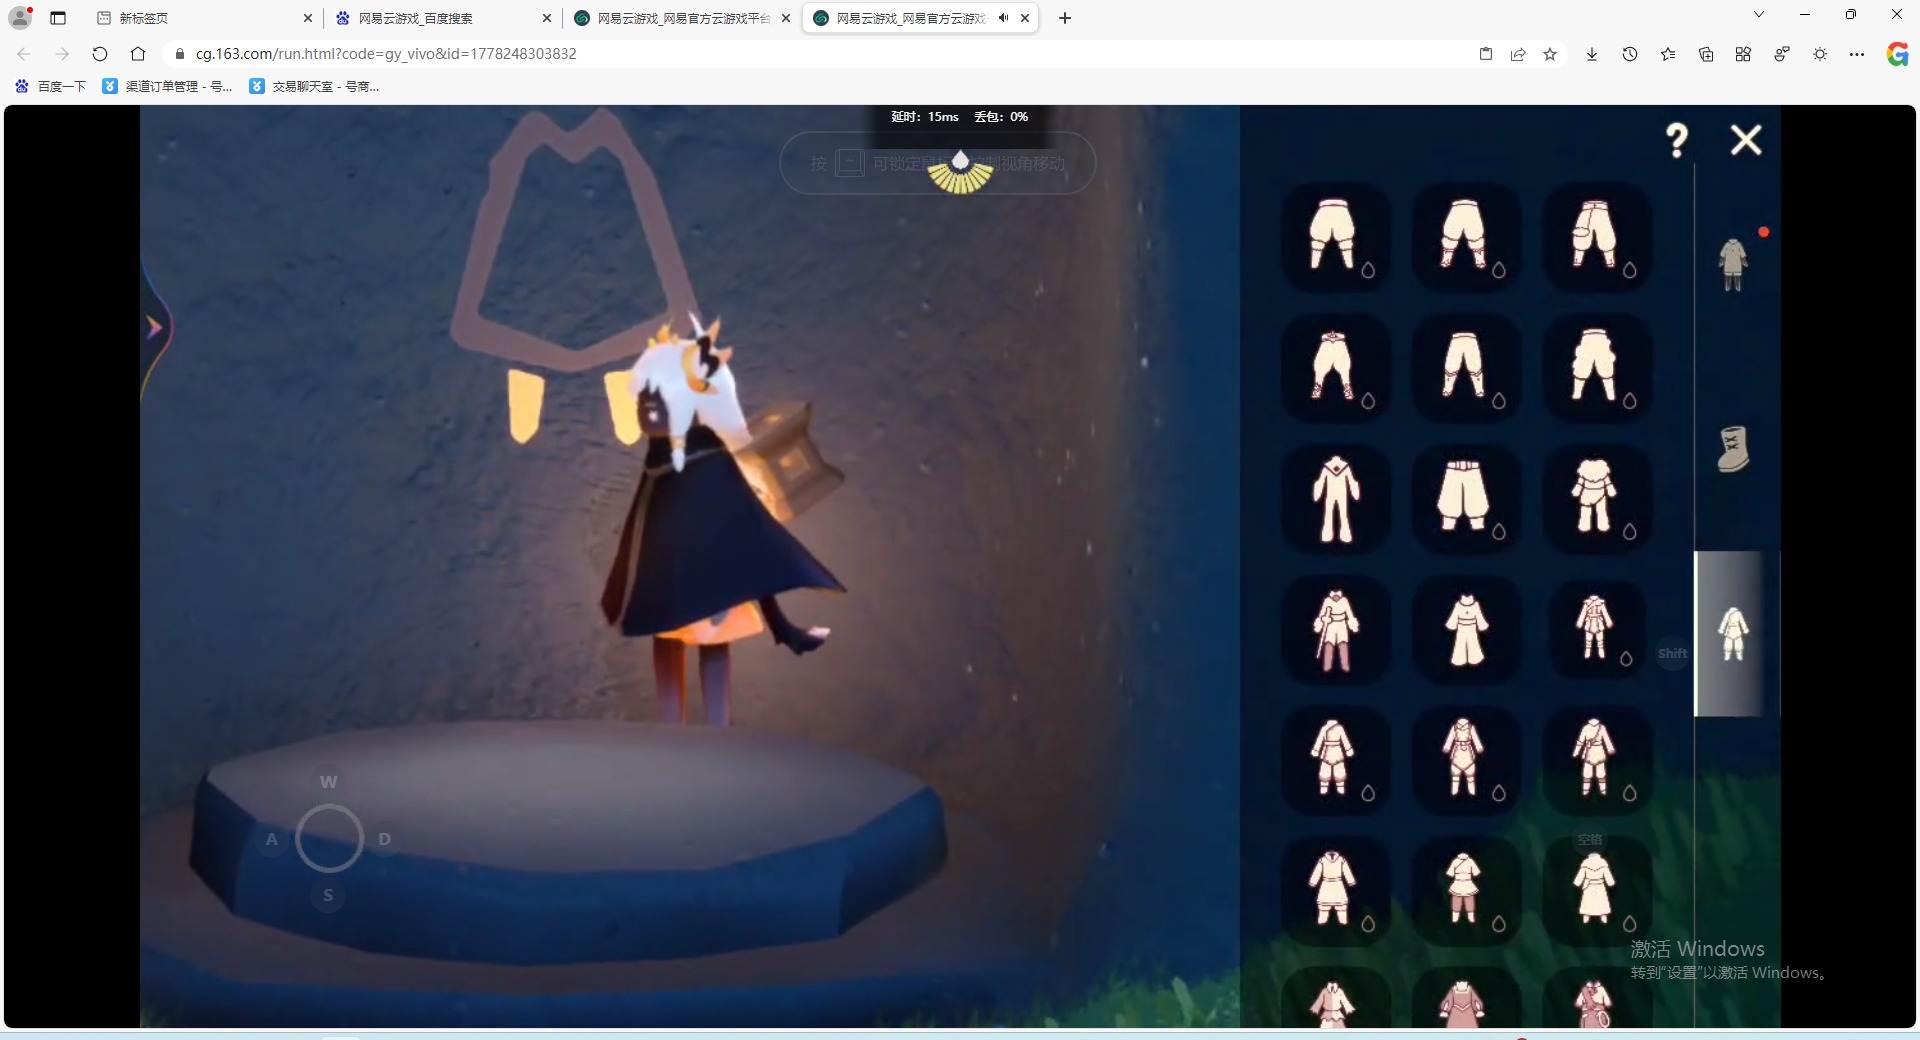Viewport: 1920px width, 1040px height.
Task: Try the first outfit in the fifth row
Action: click(1336, 761)
